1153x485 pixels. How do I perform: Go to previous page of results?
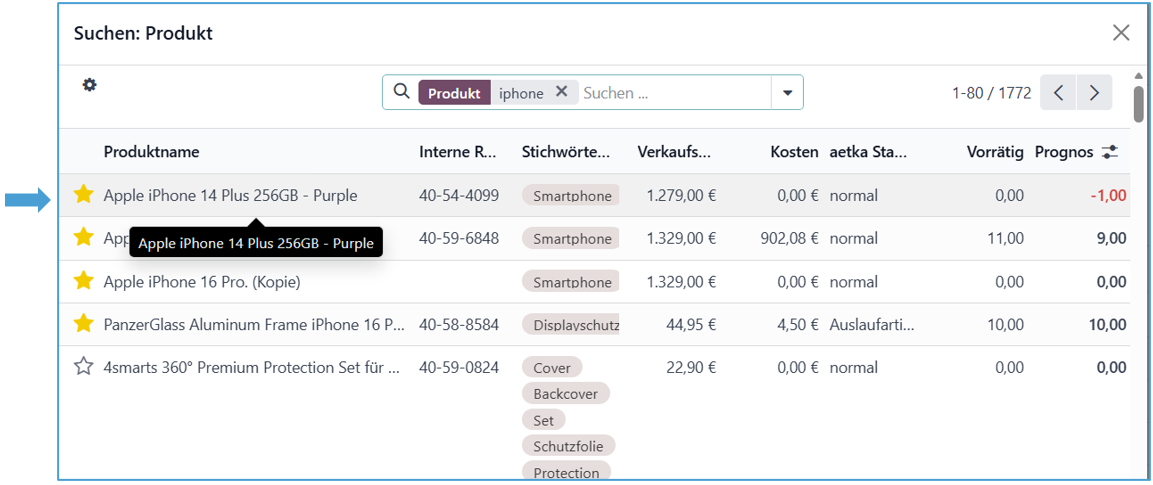coord(1058,93)
